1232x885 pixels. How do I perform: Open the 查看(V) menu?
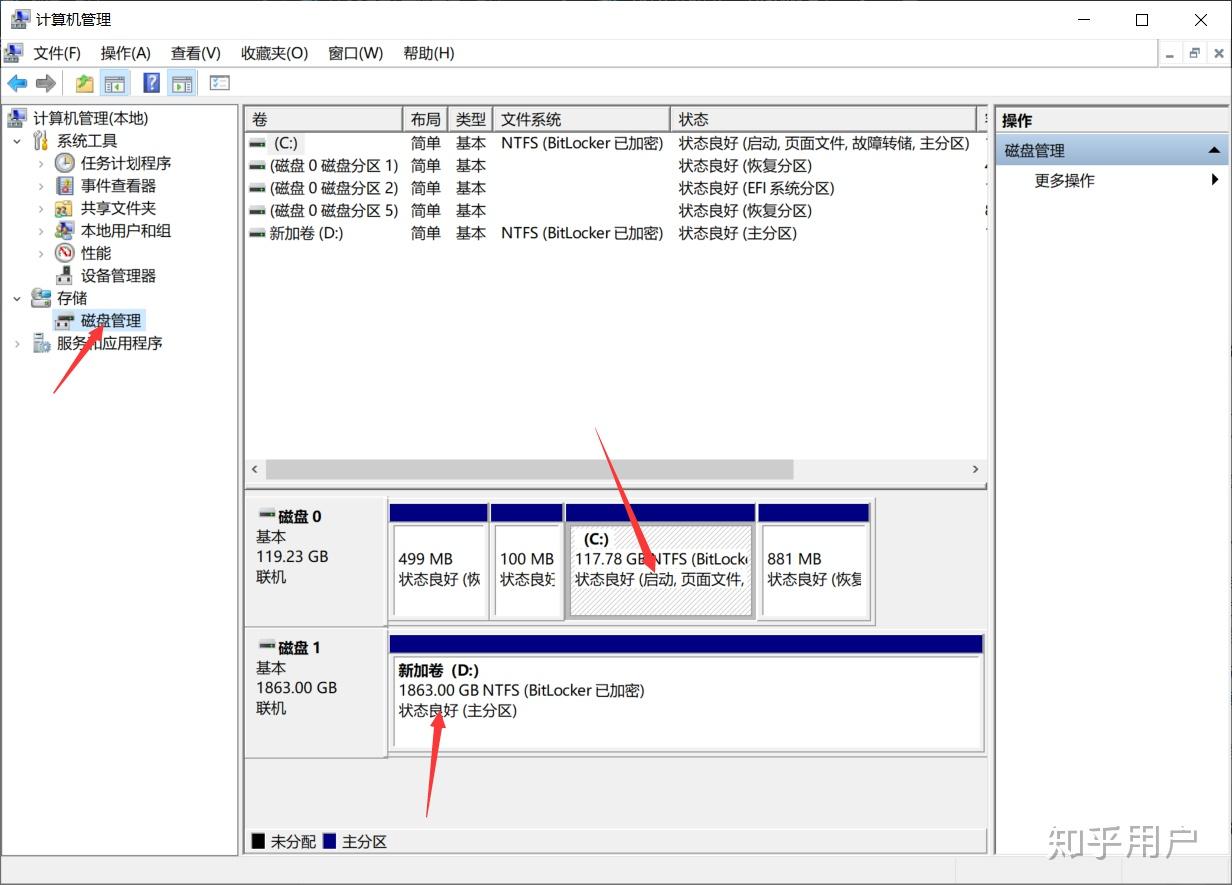point(195,53)
